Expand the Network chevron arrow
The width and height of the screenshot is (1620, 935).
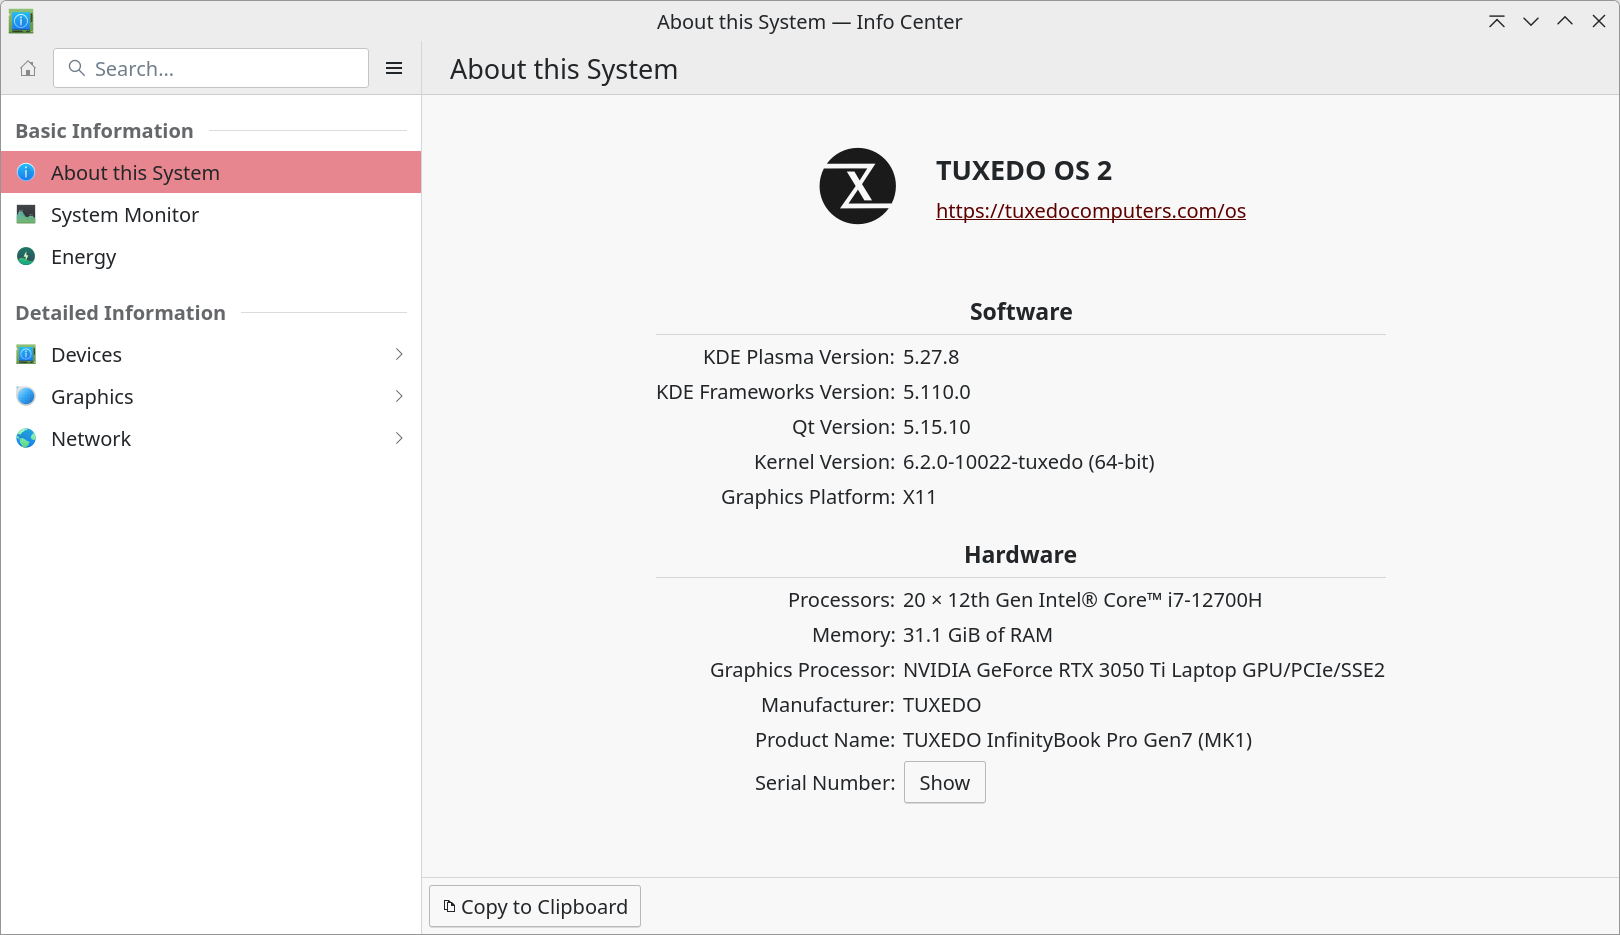pos(399,438)
